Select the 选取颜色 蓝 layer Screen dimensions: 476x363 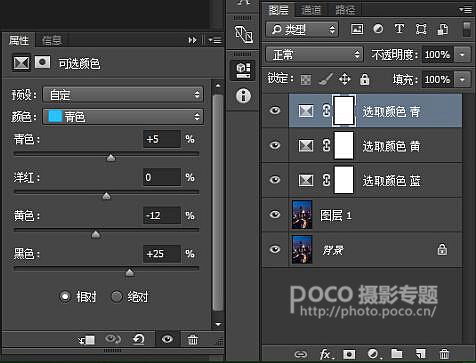point(375,180)
